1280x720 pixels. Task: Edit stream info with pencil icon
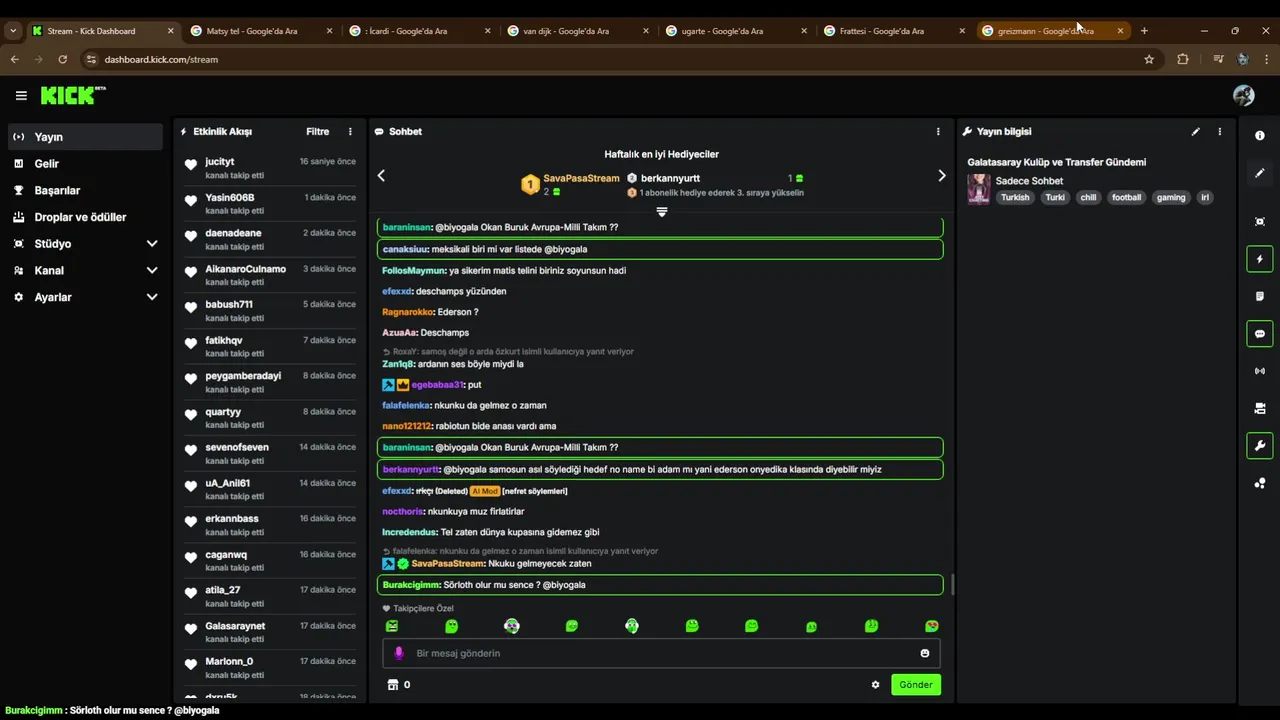point(1196,131)
